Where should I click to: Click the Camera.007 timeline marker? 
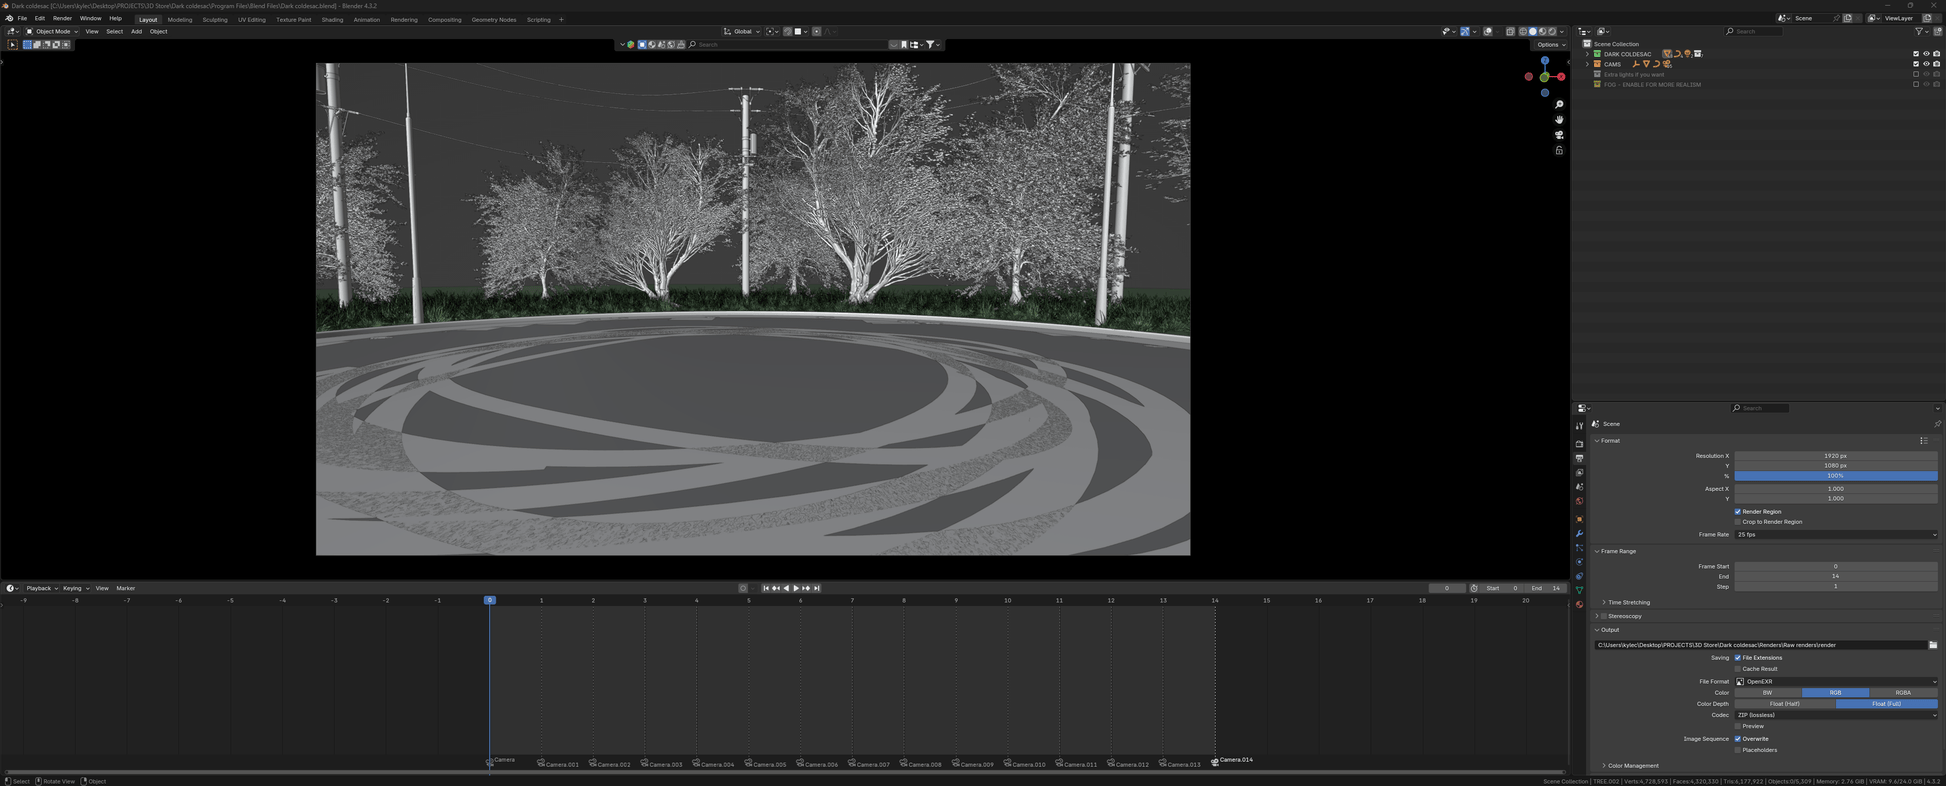point(853,763)
